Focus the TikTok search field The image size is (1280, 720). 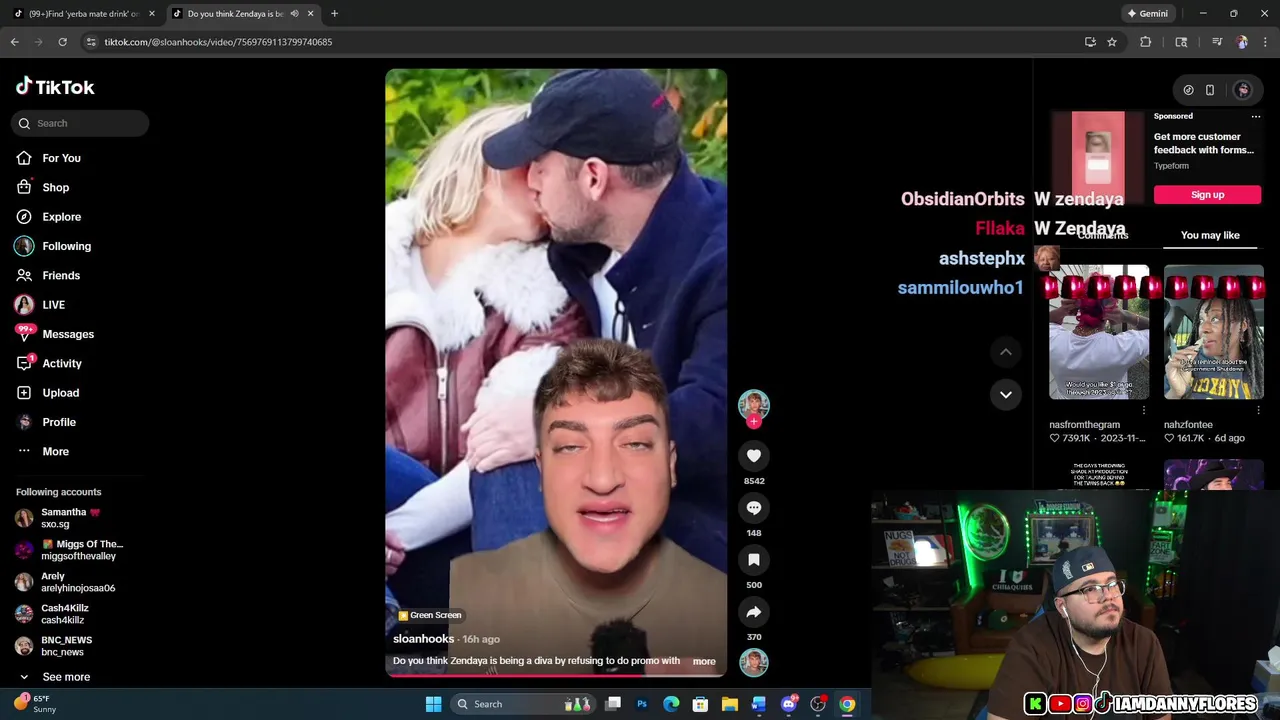(80, 123)
